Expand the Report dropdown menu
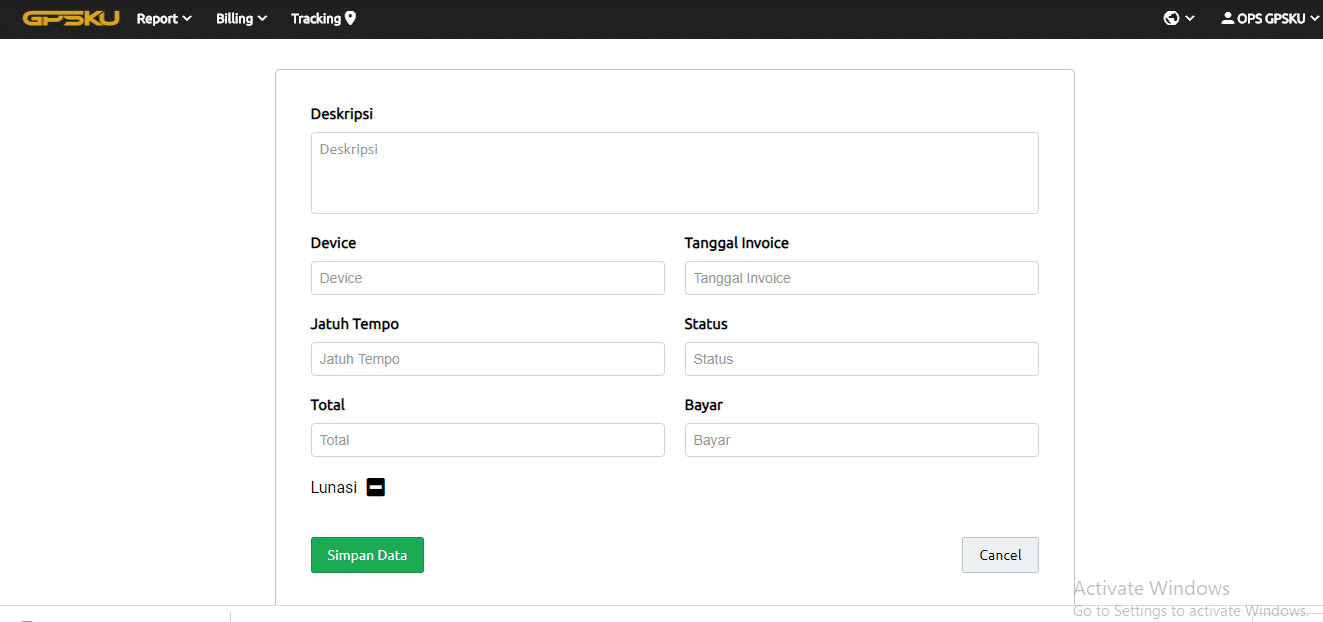 tap(164, 18)
